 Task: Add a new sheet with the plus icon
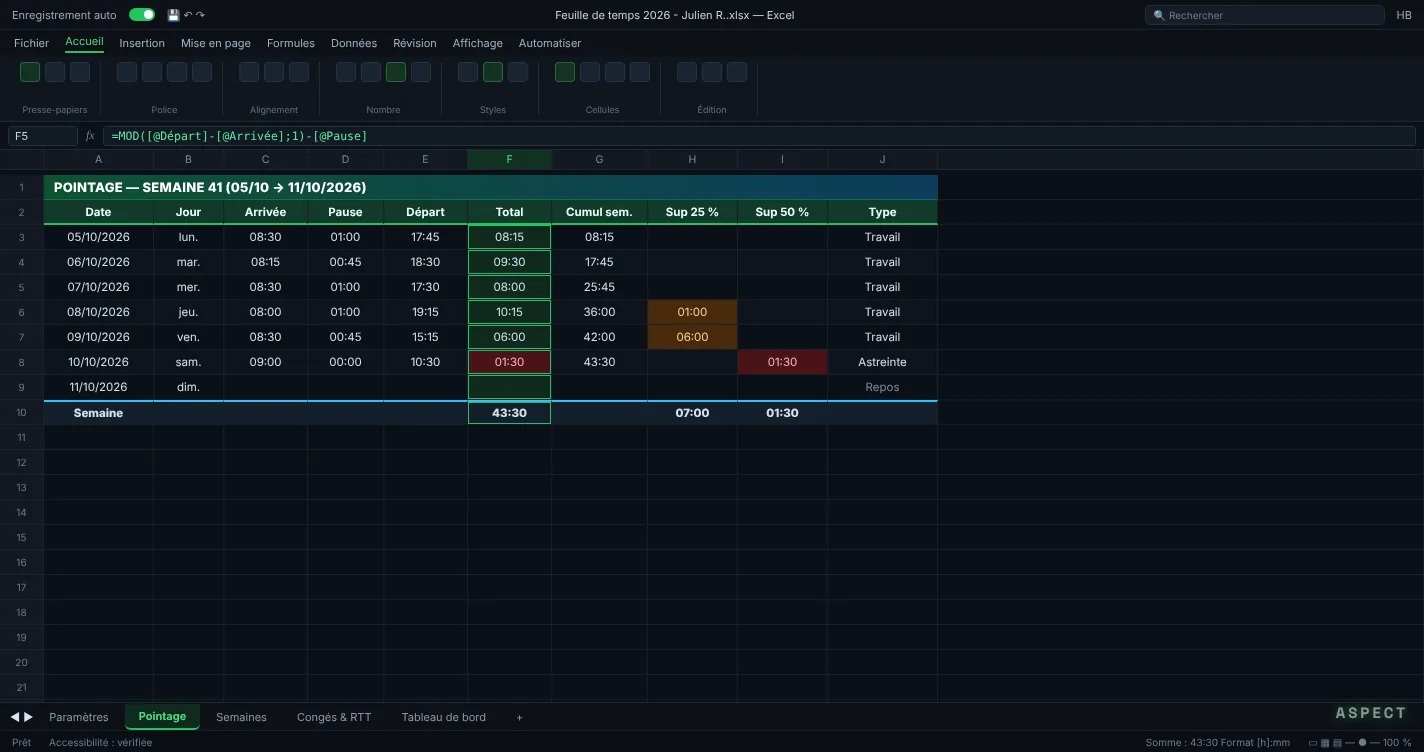click(519, 718)
